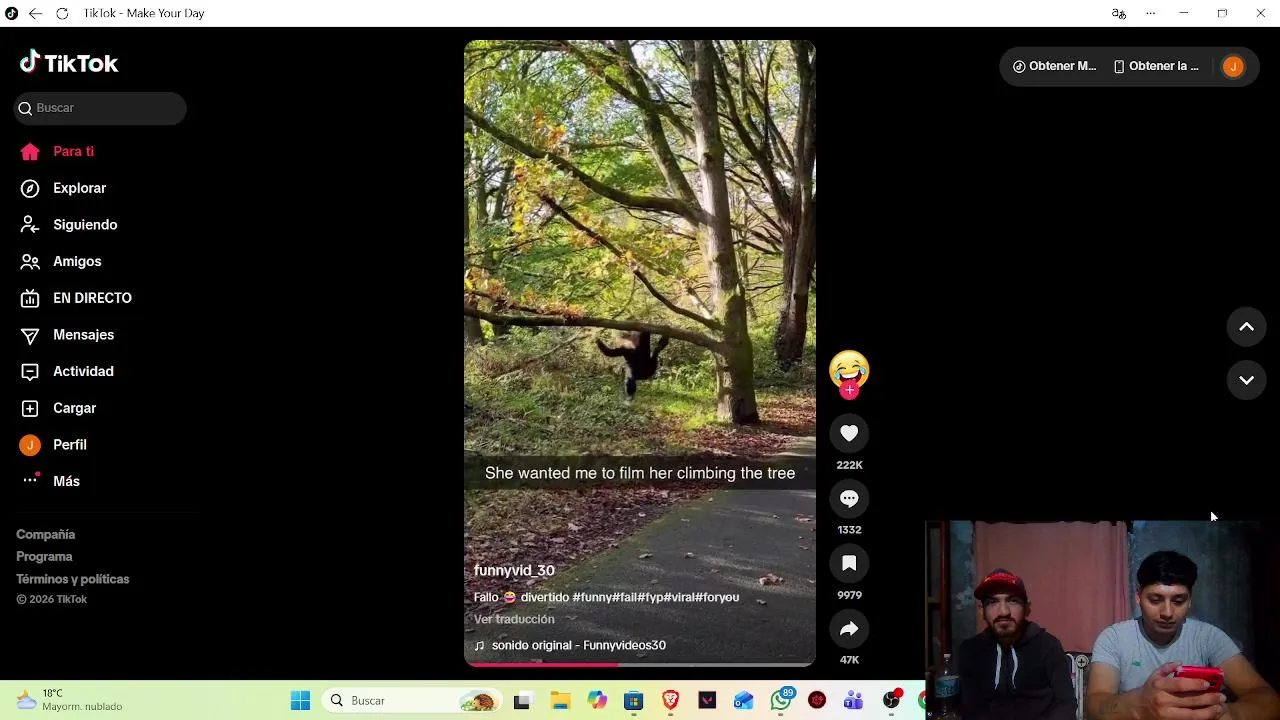The image size is (1280, 720).
Task: Open the weather widget showing 18°C
Action: click(x=70, y=700)
